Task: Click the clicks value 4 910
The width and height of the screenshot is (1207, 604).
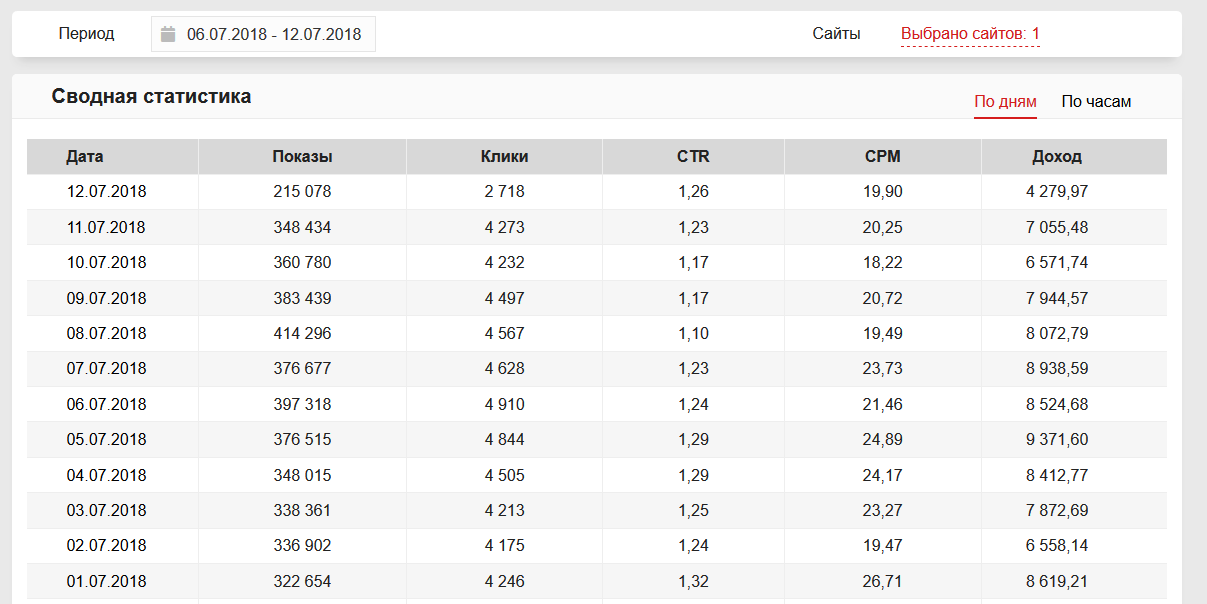Action: [504, 405]
